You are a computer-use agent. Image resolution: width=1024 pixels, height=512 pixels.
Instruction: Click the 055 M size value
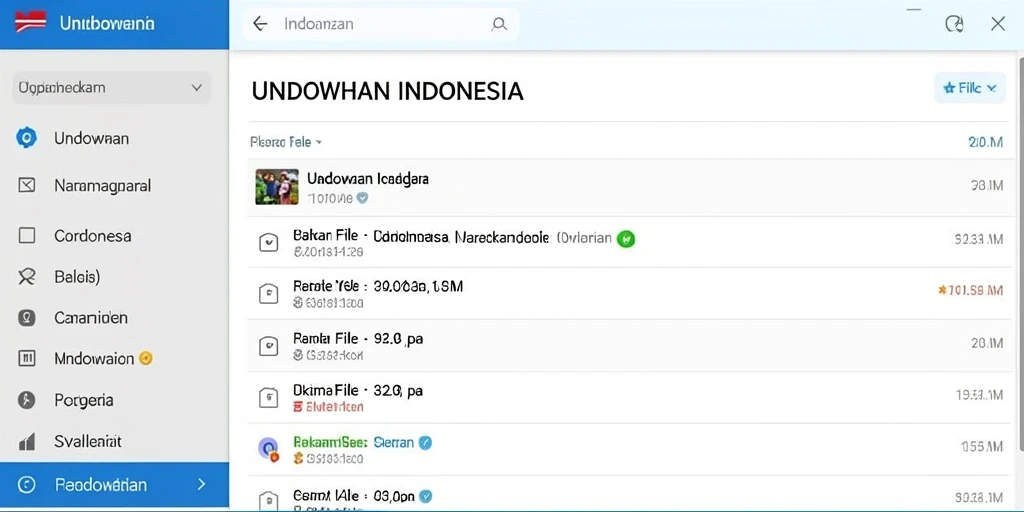click(x=982, y=447)
